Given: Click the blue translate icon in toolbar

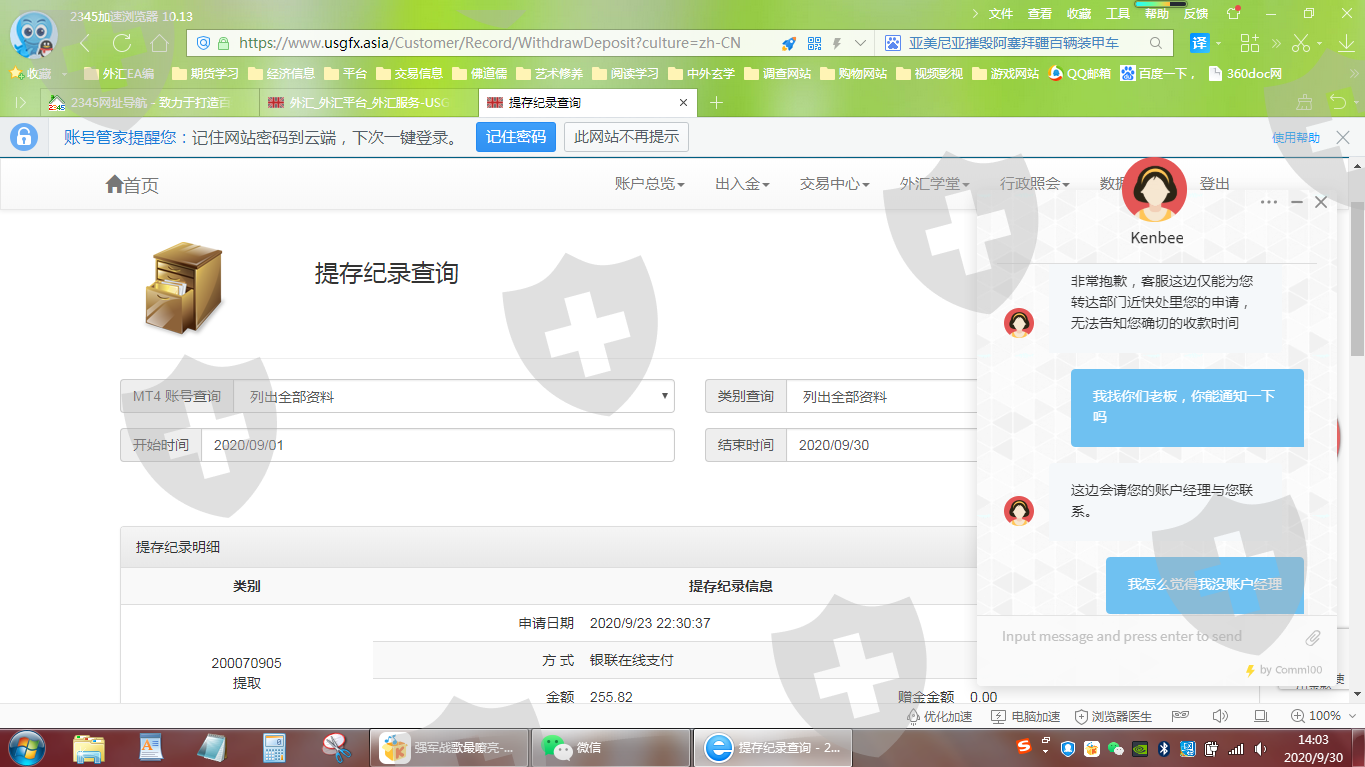Looking at the screenshot, I should (1199, 43).
